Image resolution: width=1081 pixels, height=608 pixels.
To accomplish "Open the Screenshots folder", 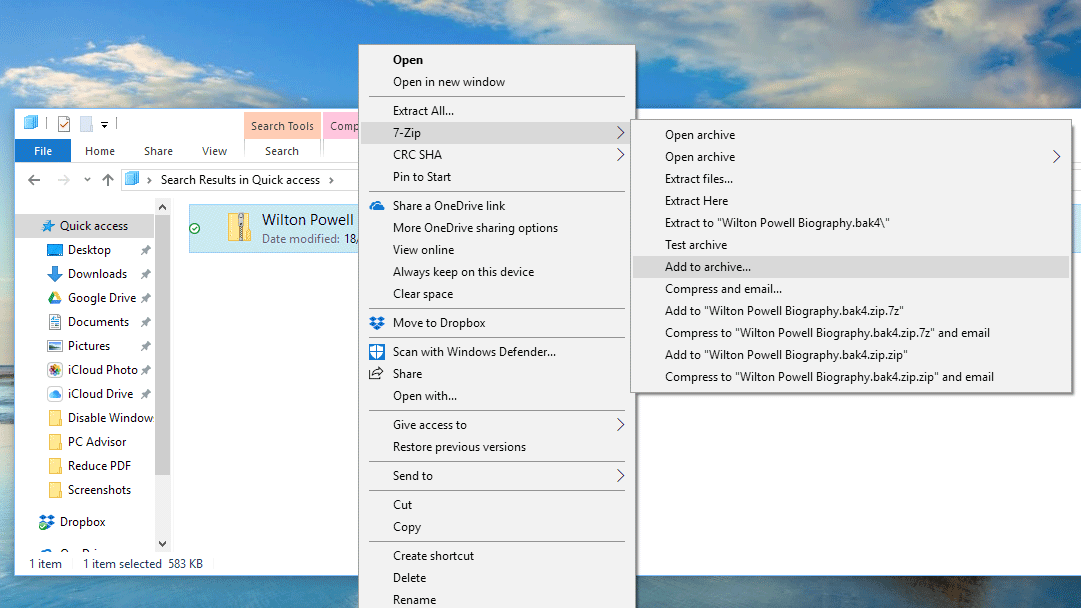I will 100,489.
